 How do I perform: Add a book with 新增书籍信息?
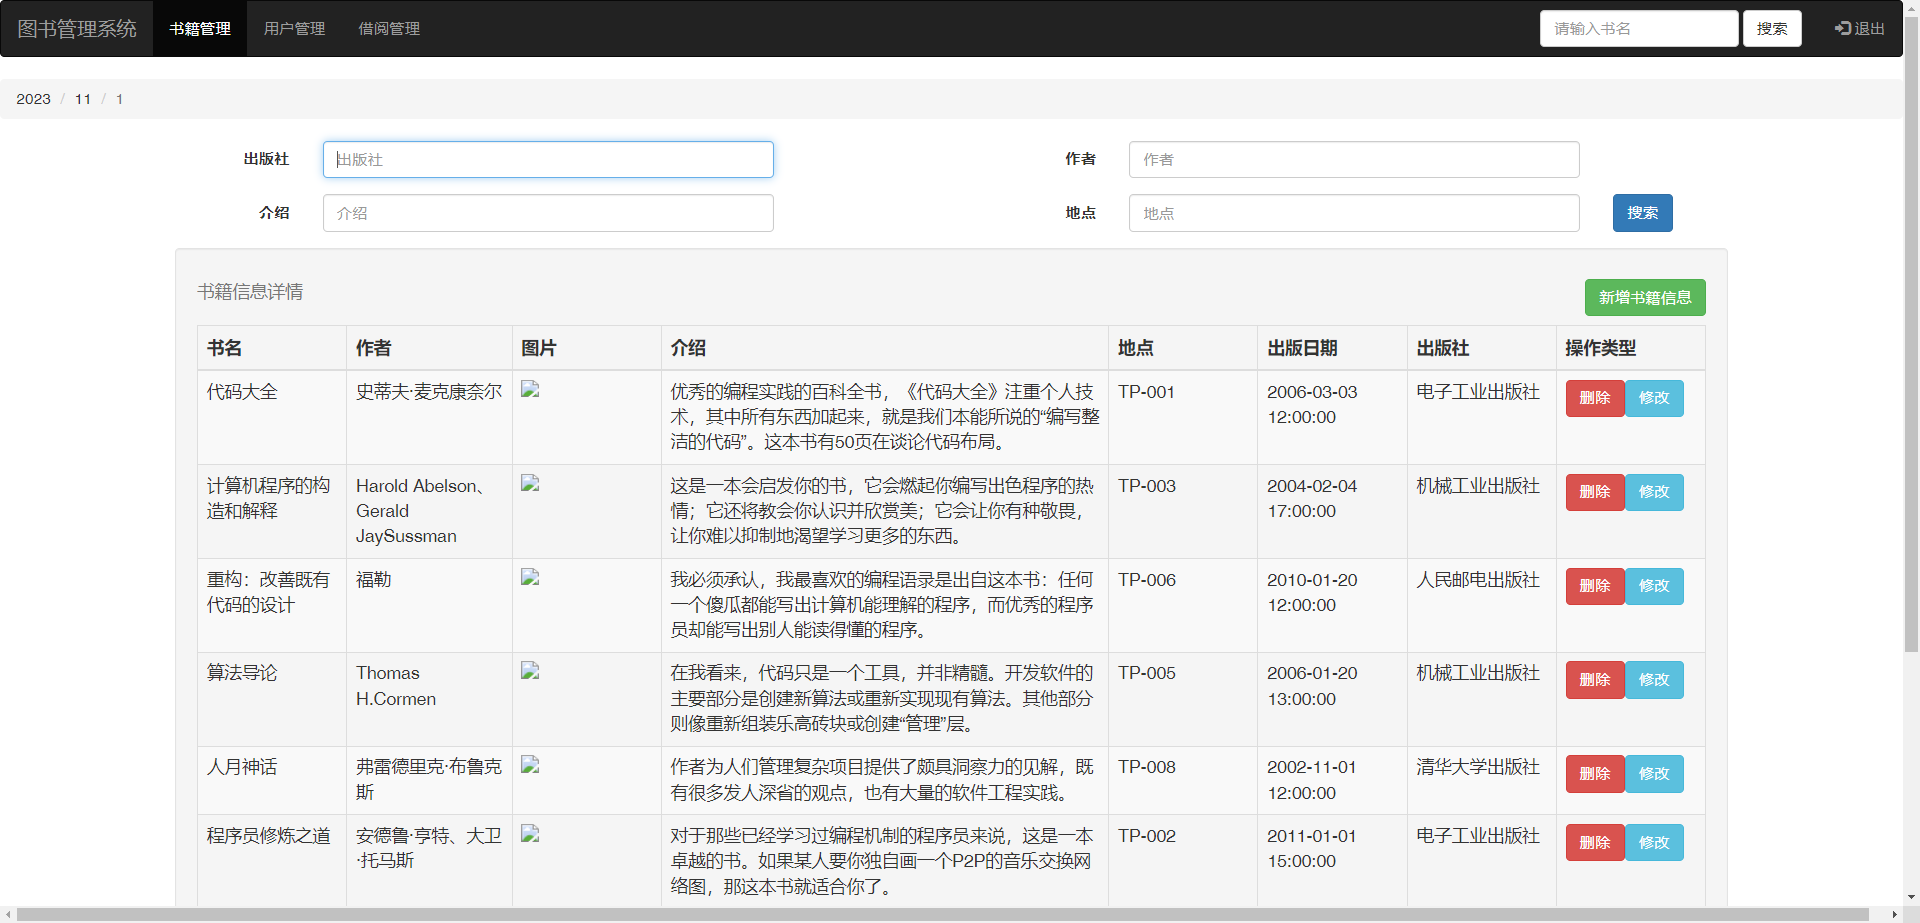coord(1645,297)
